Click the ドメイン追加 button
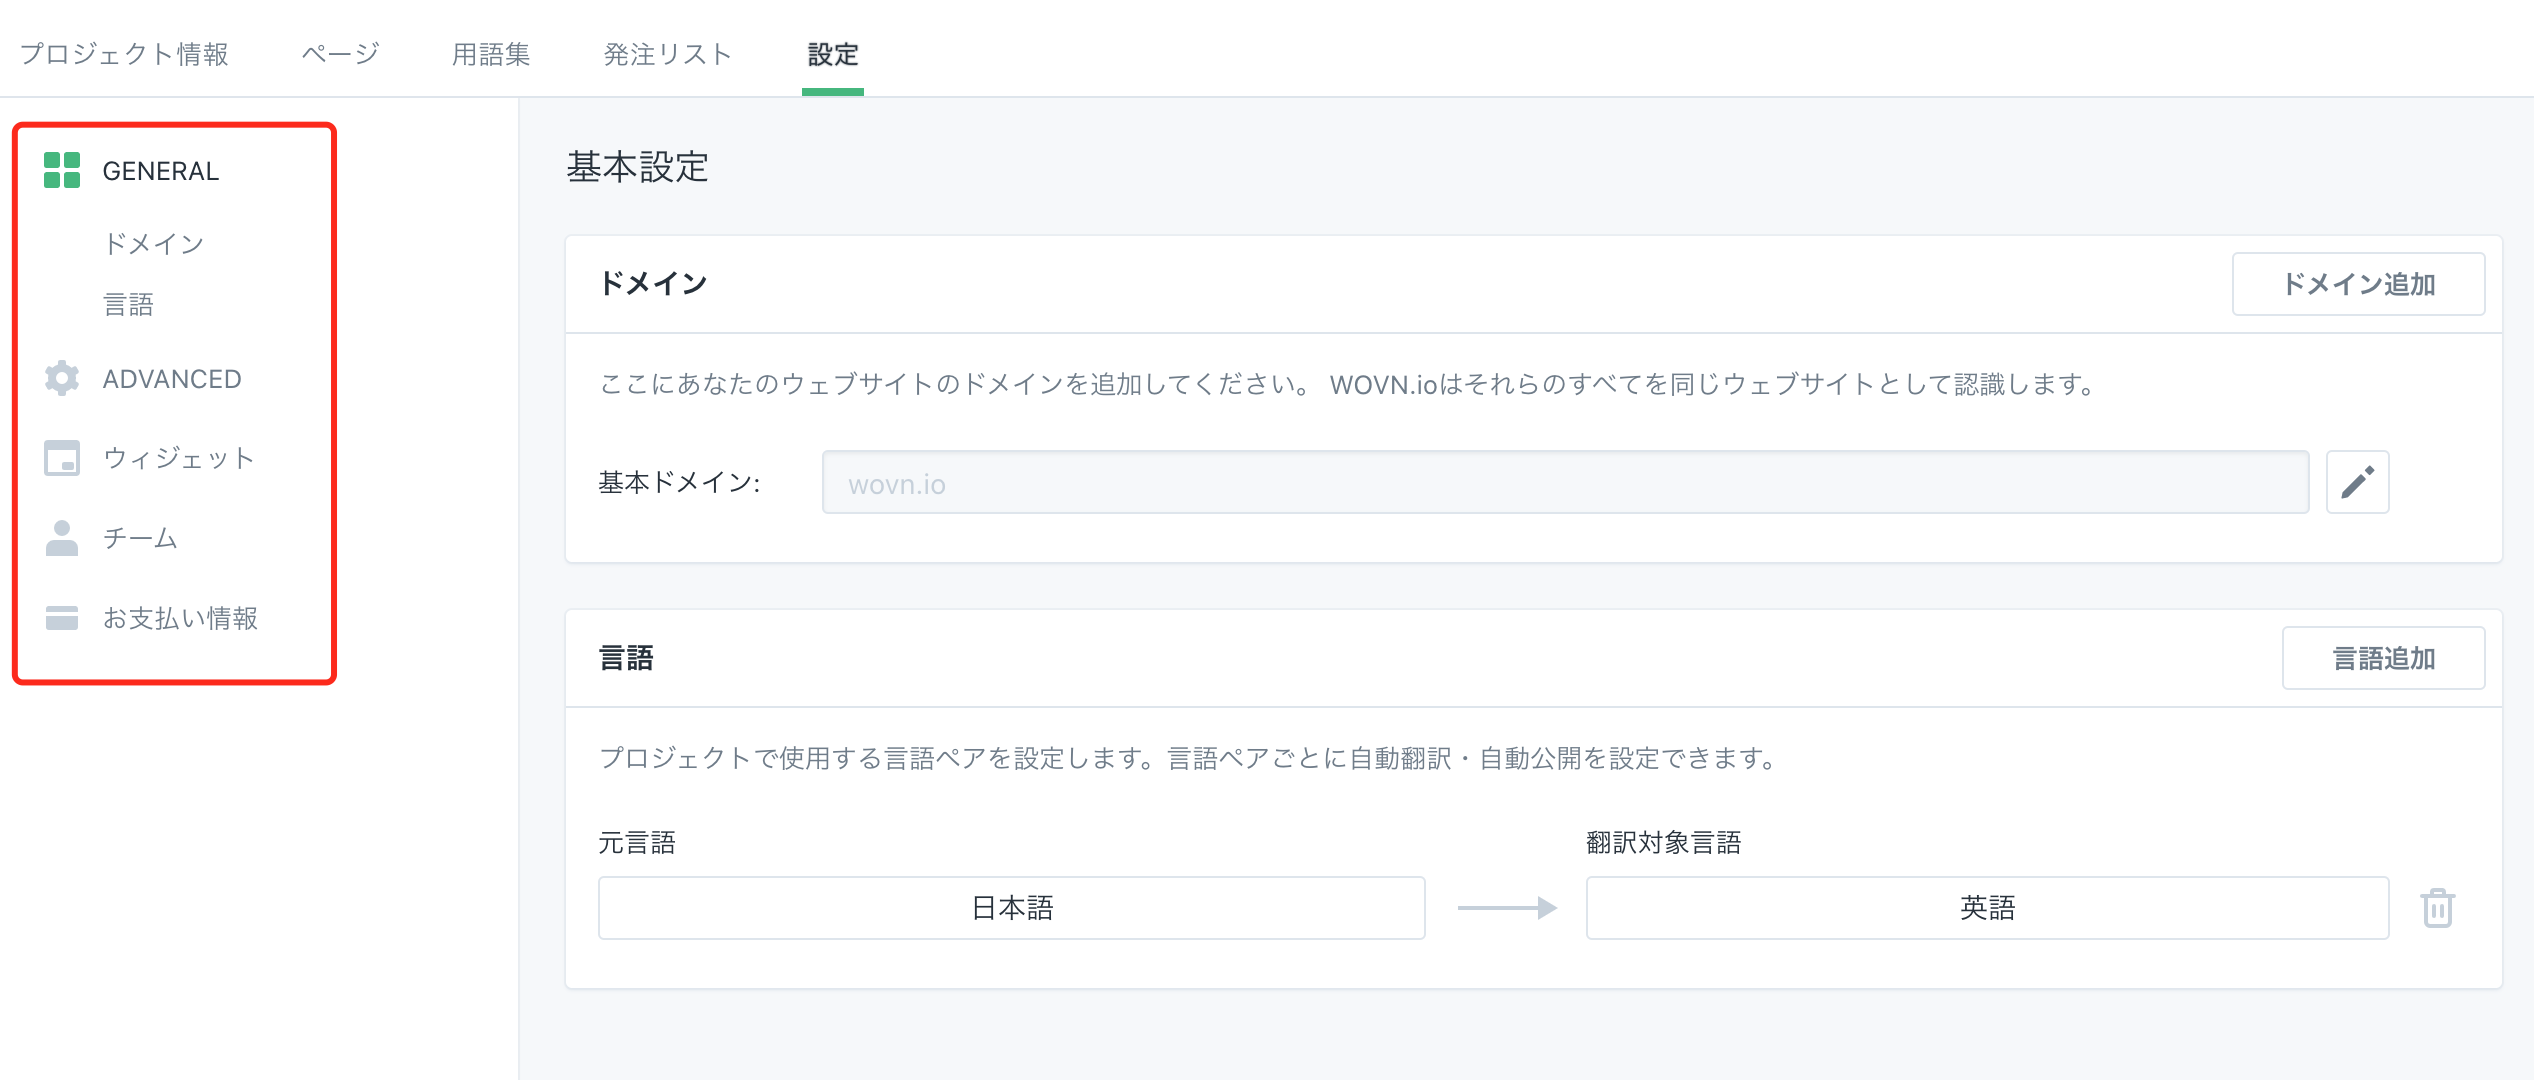The height and width of the screenshot is (1080, 2534). pos(2358,284)
